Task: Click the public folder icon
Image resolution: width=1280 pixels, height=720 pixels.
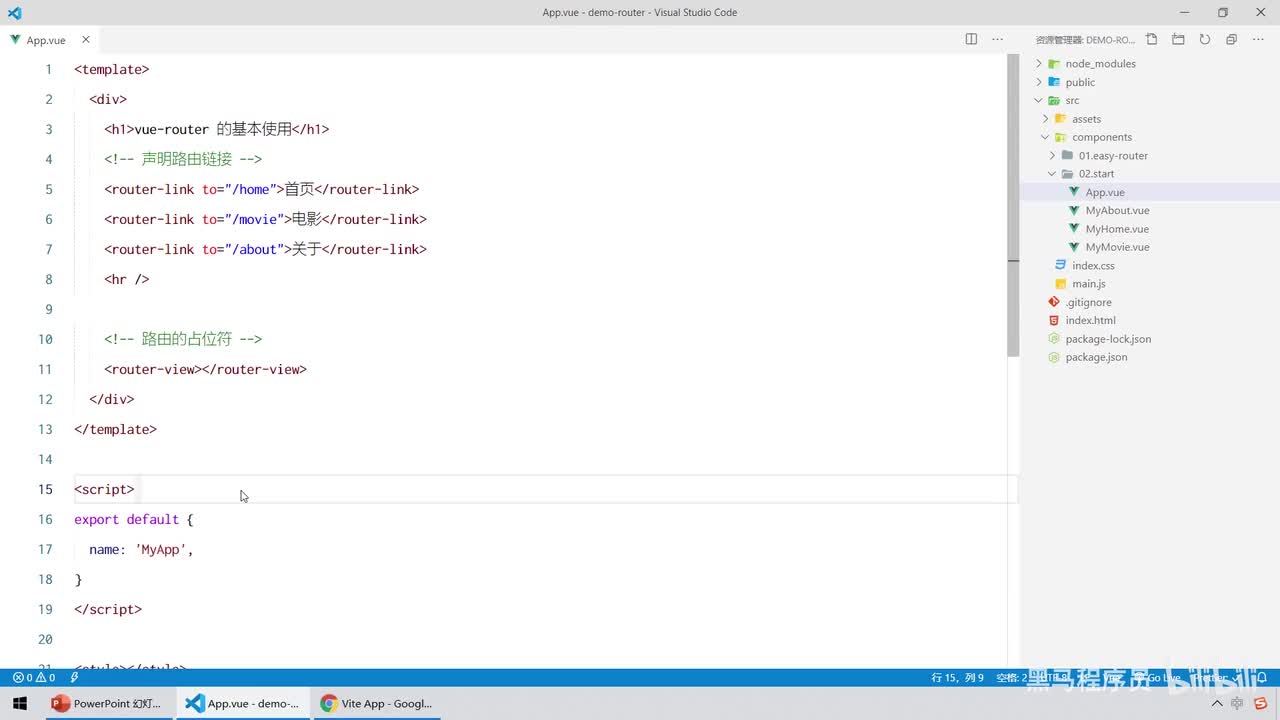Action: (1054, 82)
